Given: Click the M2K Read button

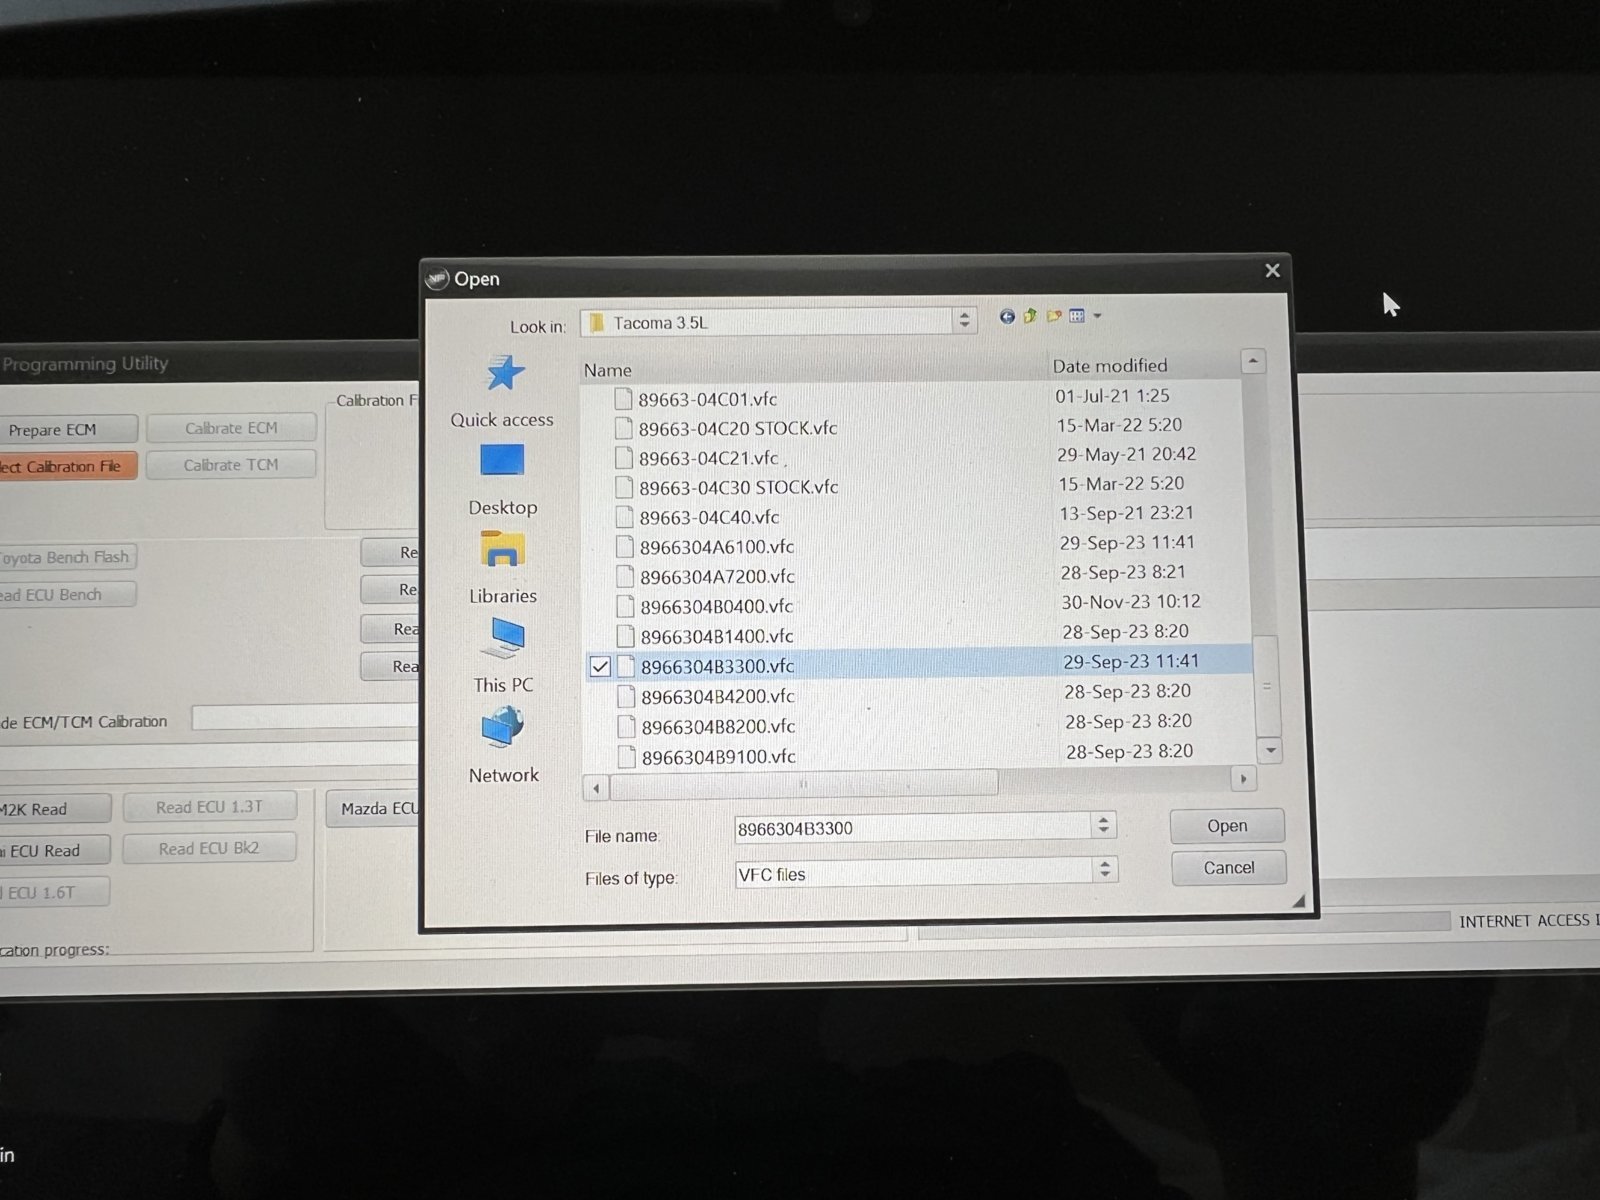Looking at the screenshot, I should [55, 809].
